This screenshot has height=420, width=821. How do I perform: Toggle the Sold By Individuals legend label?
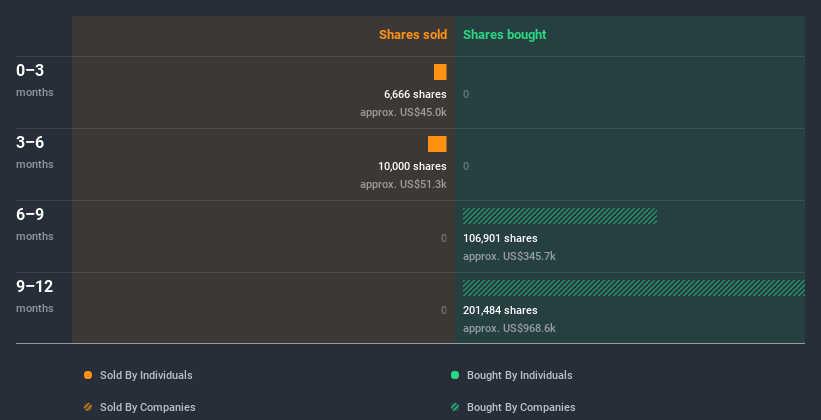coord(146,375)
